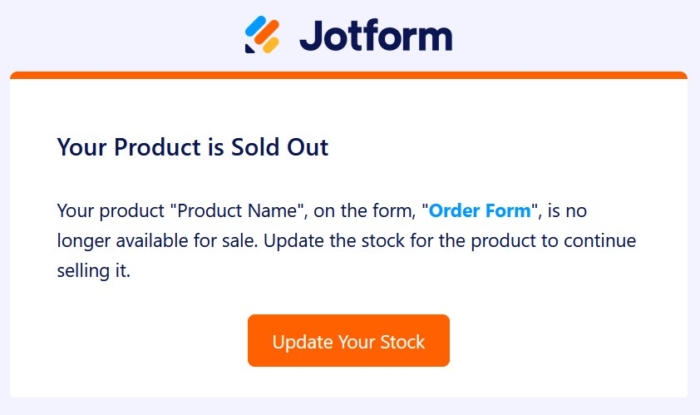Click the word "Update" on the orange button
Viewport: 700px width, 415px height.
(302, 341)
